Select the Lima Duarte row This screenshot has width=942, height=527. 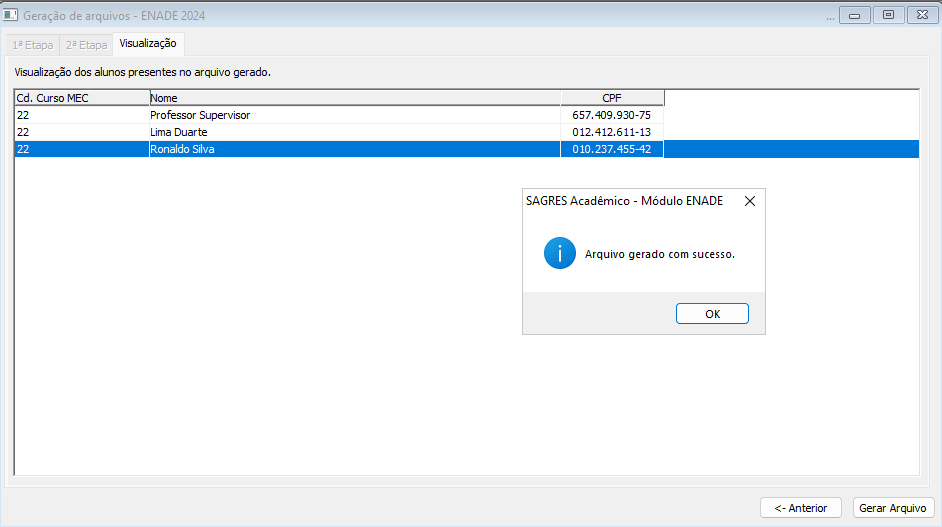(x=467, y=132)
